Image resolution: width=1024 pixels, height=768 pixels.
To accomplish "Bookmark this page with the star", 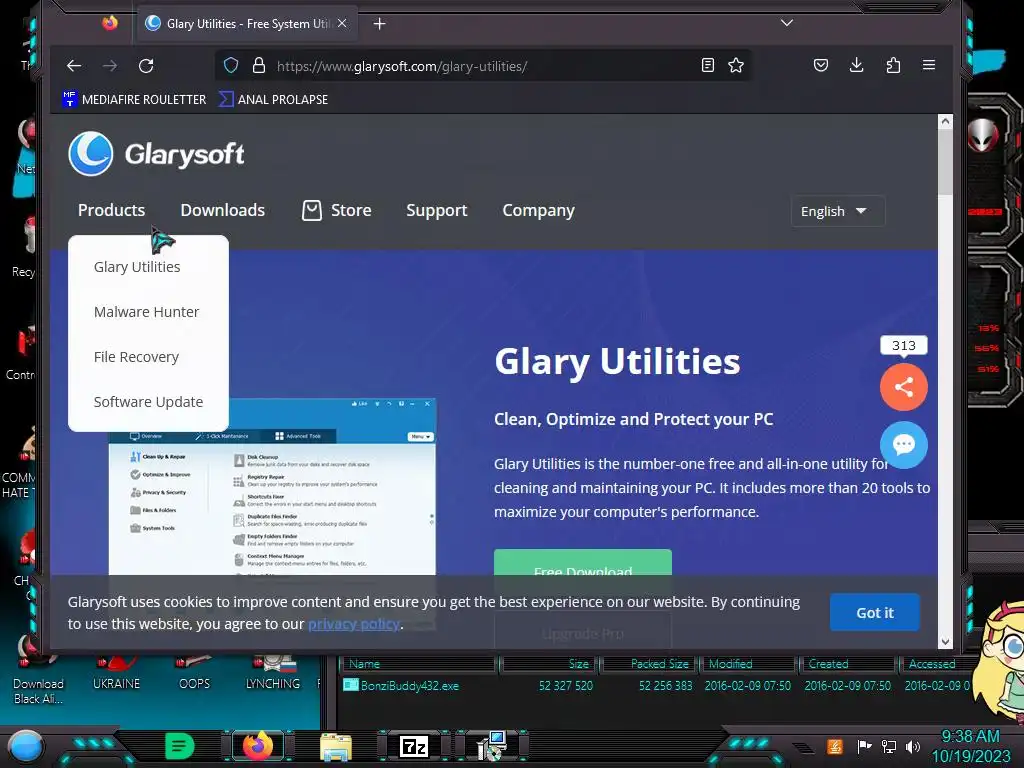I will coord(736,65).
